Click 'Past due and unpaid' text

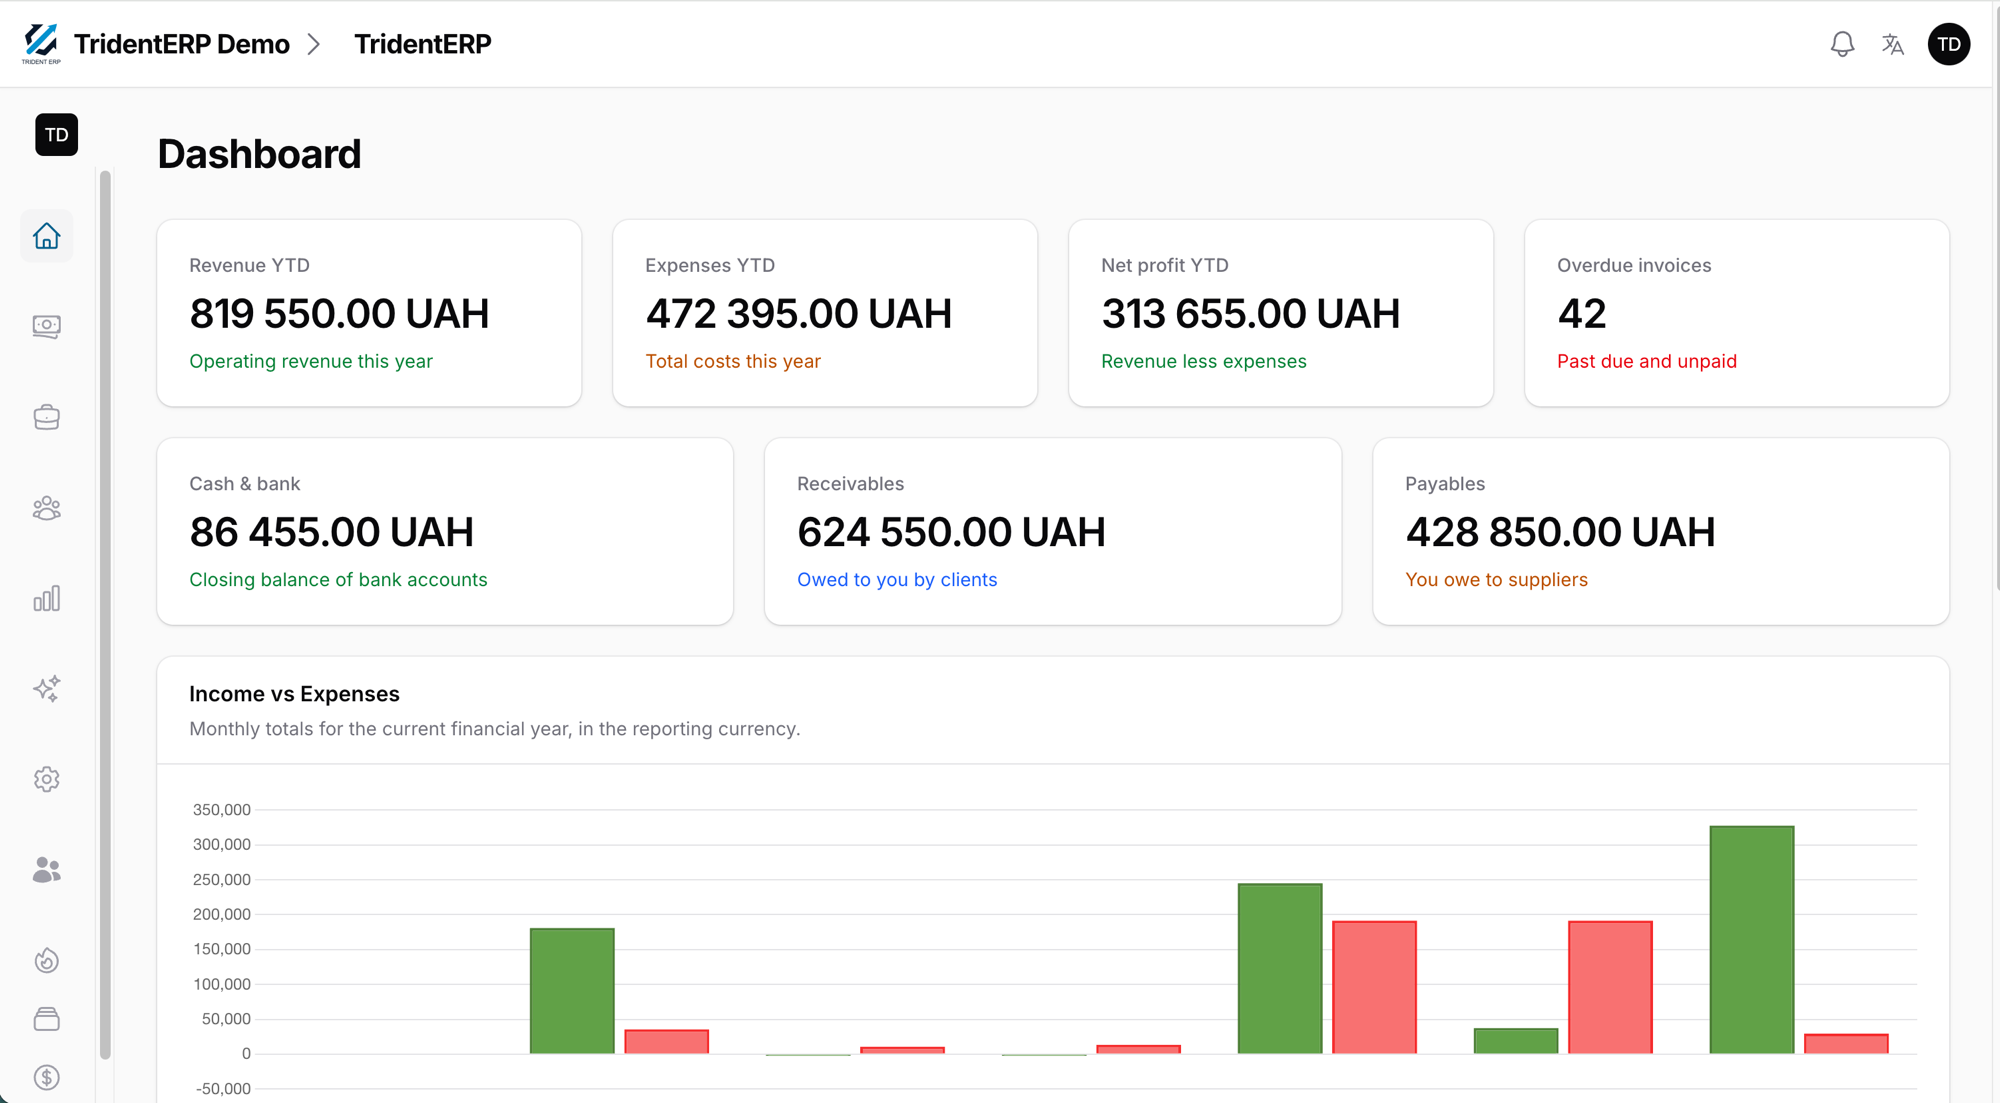click(x=1646, y=361)
